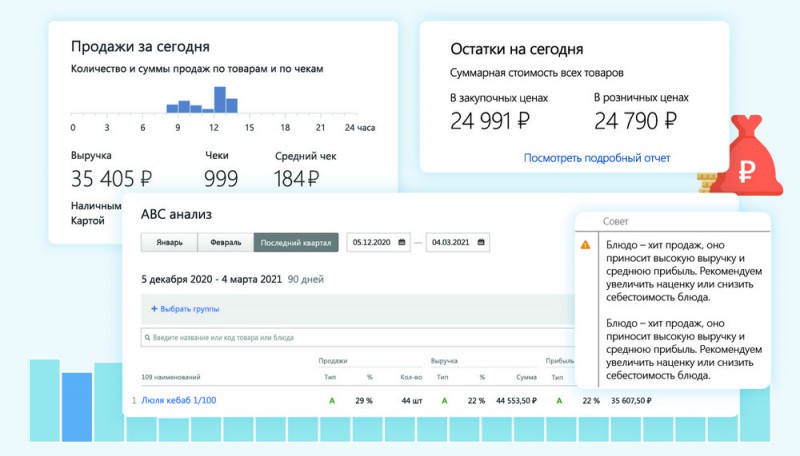800x456 pixels.
Task: Click the 109 наименований column header
Action: [x=170, y=376]
